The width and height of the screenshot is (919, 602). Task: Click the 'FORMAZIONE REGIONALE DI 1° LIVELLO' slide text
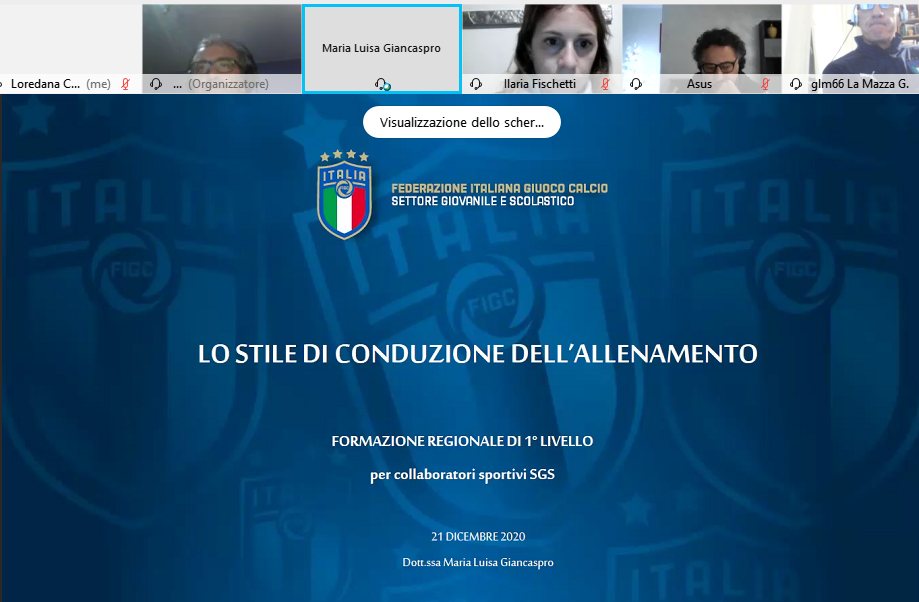[462, 441]
